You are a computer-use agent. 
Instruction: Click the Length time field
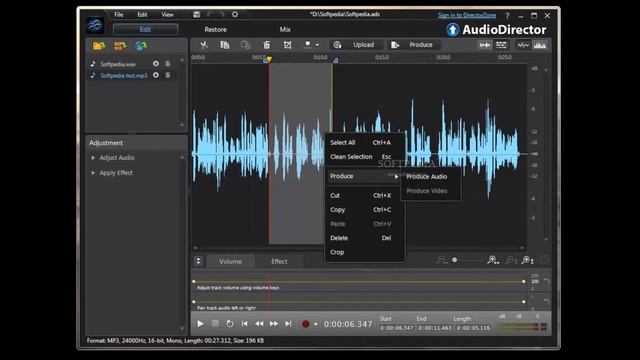473,328
